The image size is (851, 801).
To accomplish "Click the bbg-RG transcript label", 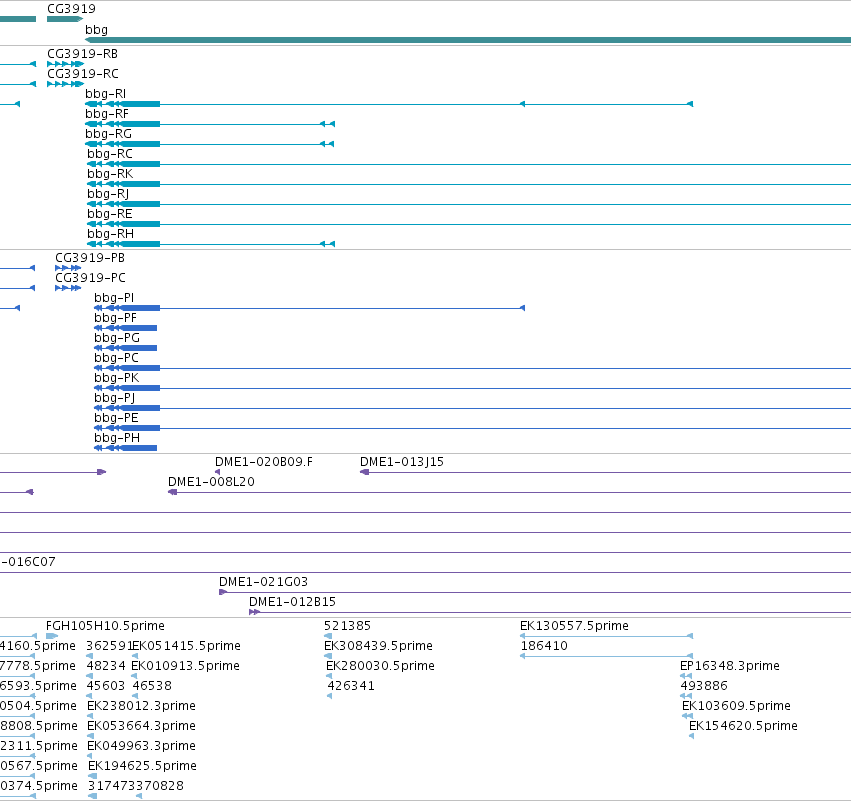I will 108,134.
